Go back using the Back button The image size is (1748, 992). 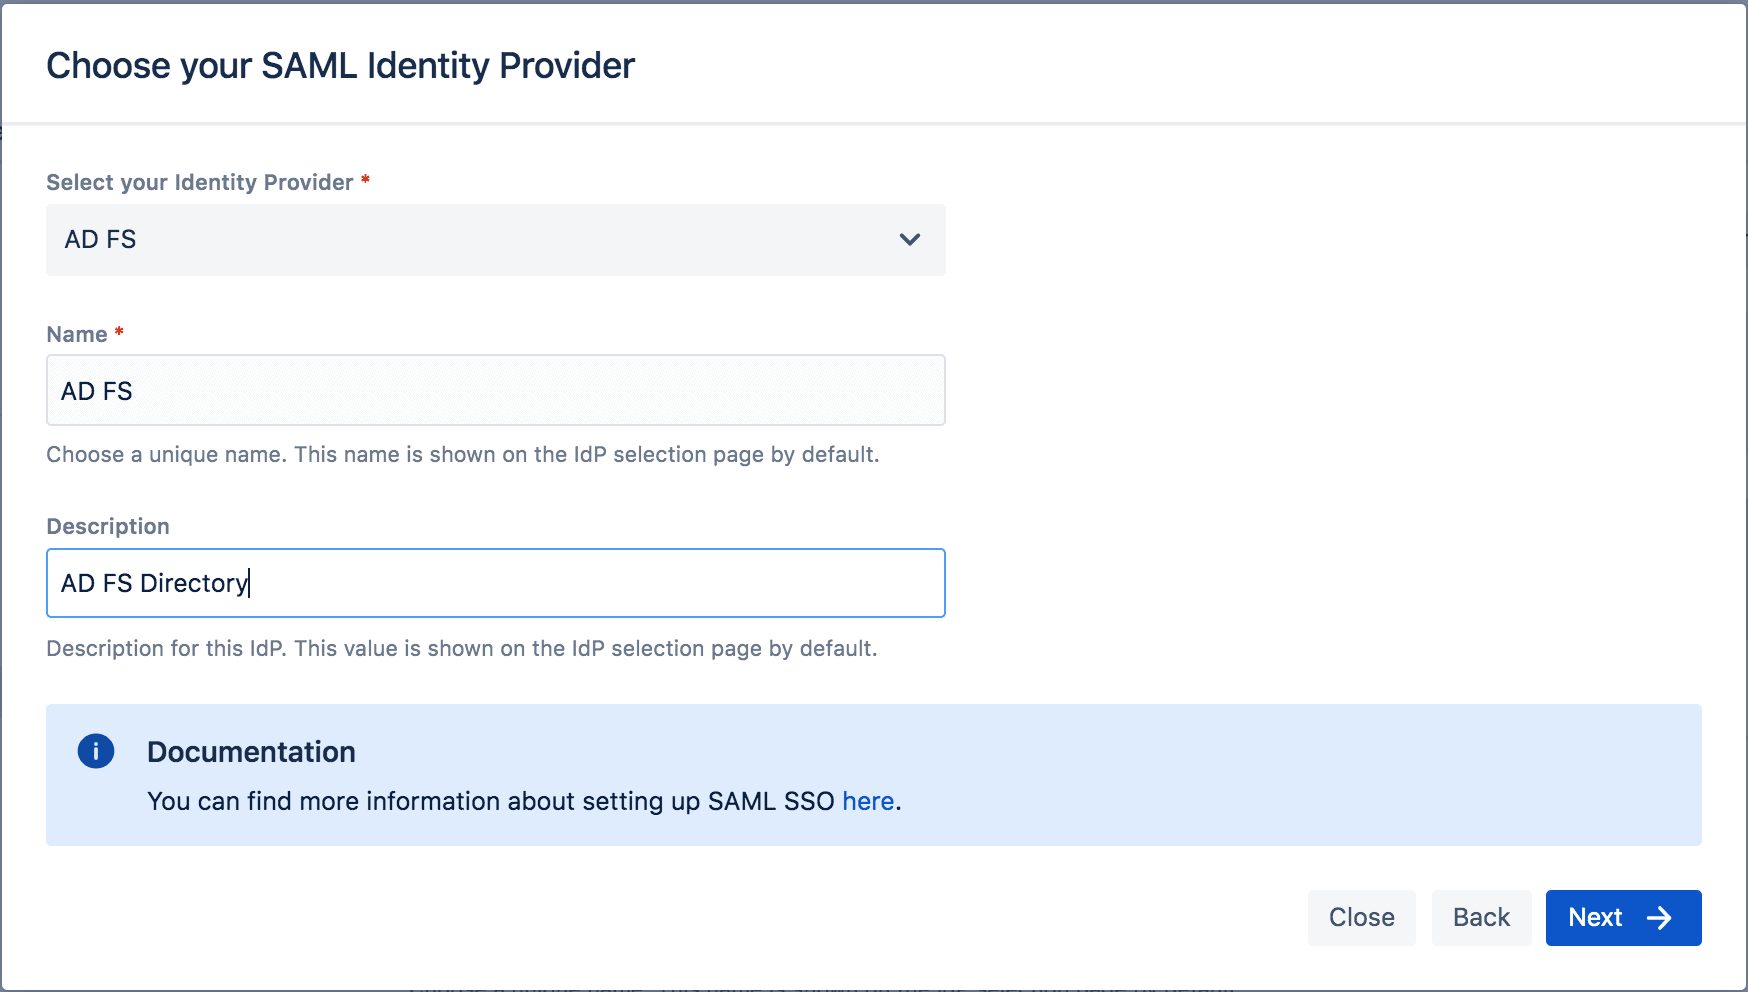pos(1481,917)
